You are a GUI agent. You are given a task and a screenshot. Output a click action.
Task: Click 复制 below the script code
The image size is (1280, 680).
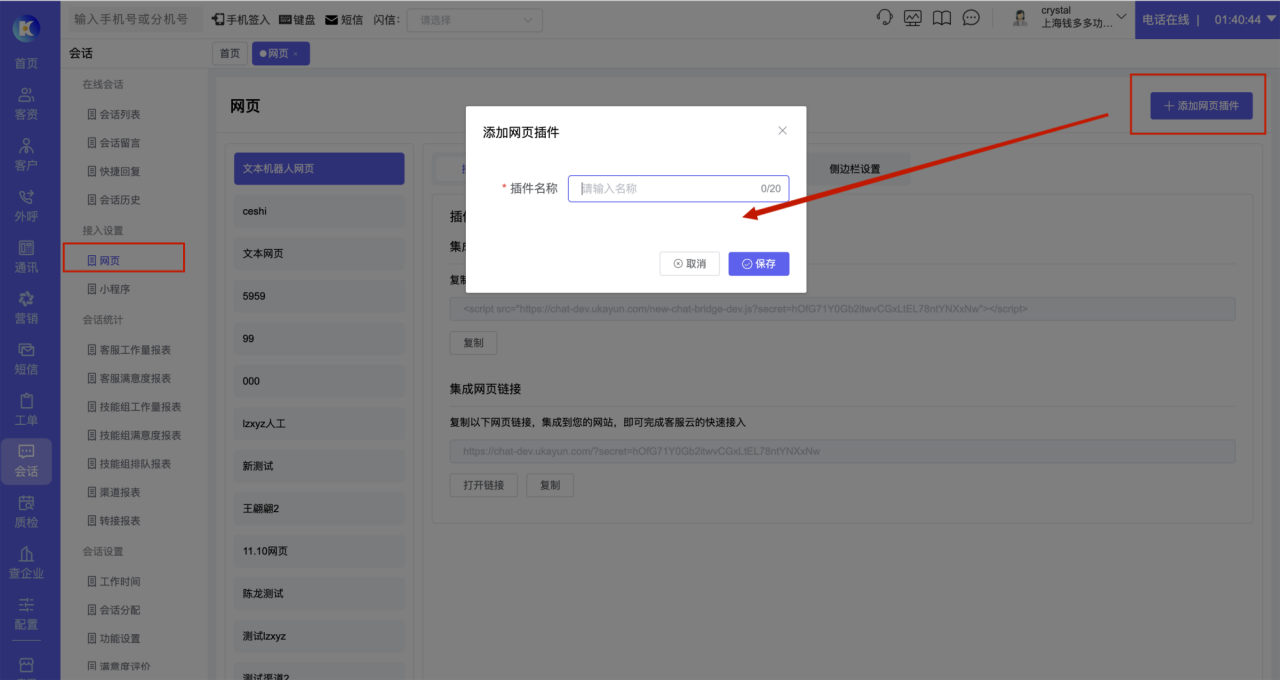point(473,342)
